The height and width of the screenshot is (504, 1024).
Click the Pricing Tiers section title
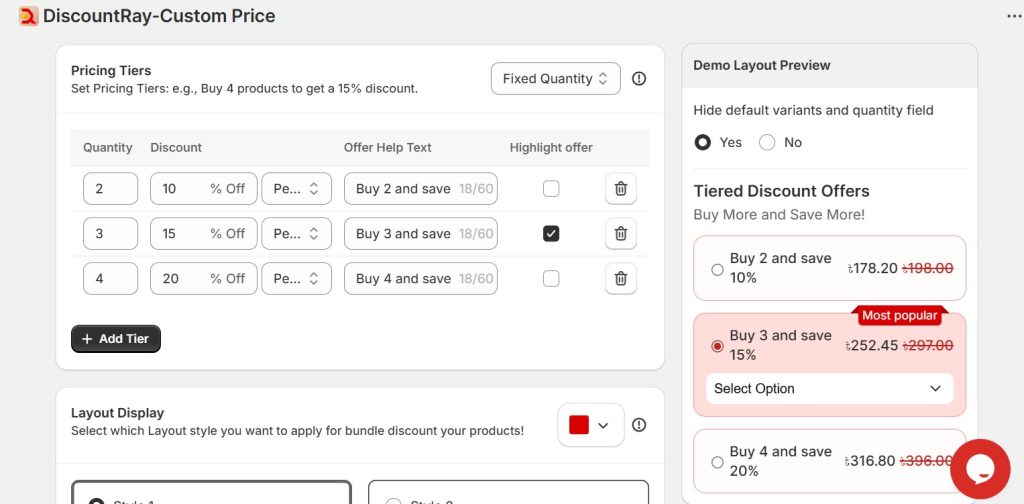coord(111,71)
